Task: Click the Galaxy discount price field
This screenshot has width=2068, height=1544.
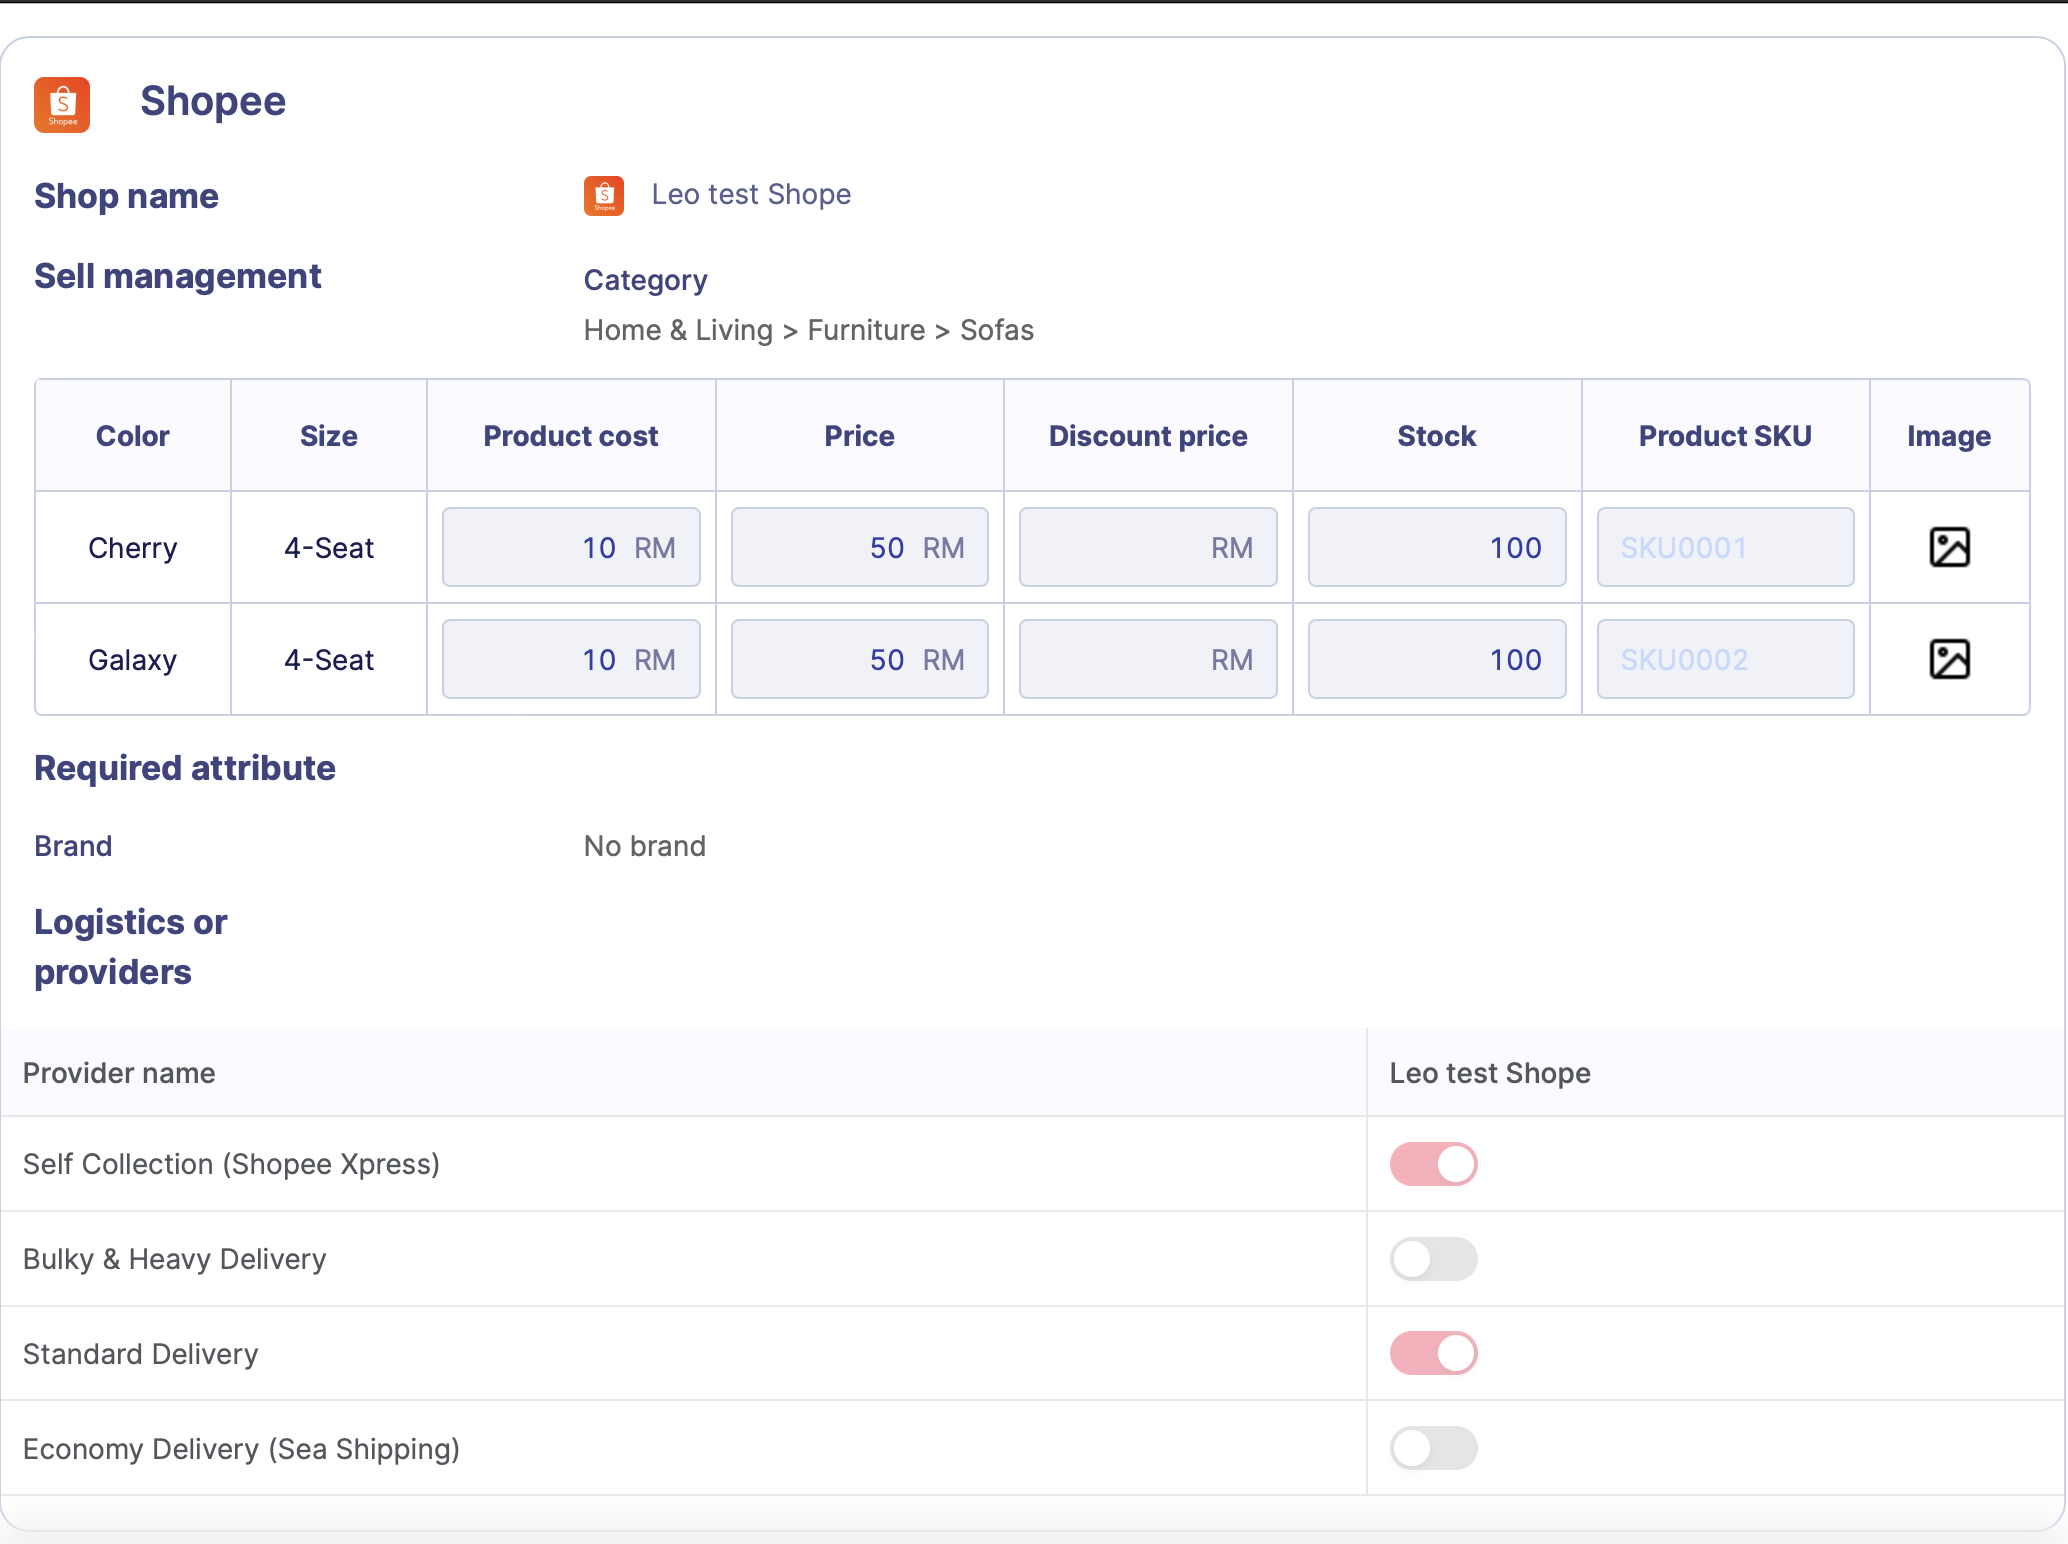Action: coord(1147,659)
